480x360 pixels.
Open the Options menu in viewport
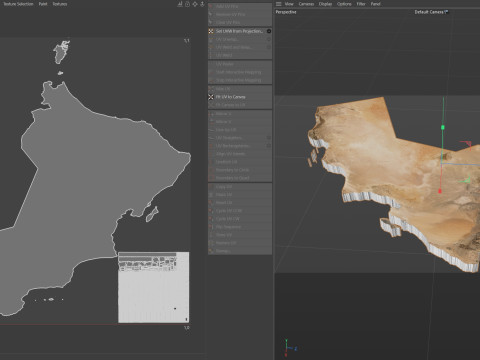[x=344, y=4]
